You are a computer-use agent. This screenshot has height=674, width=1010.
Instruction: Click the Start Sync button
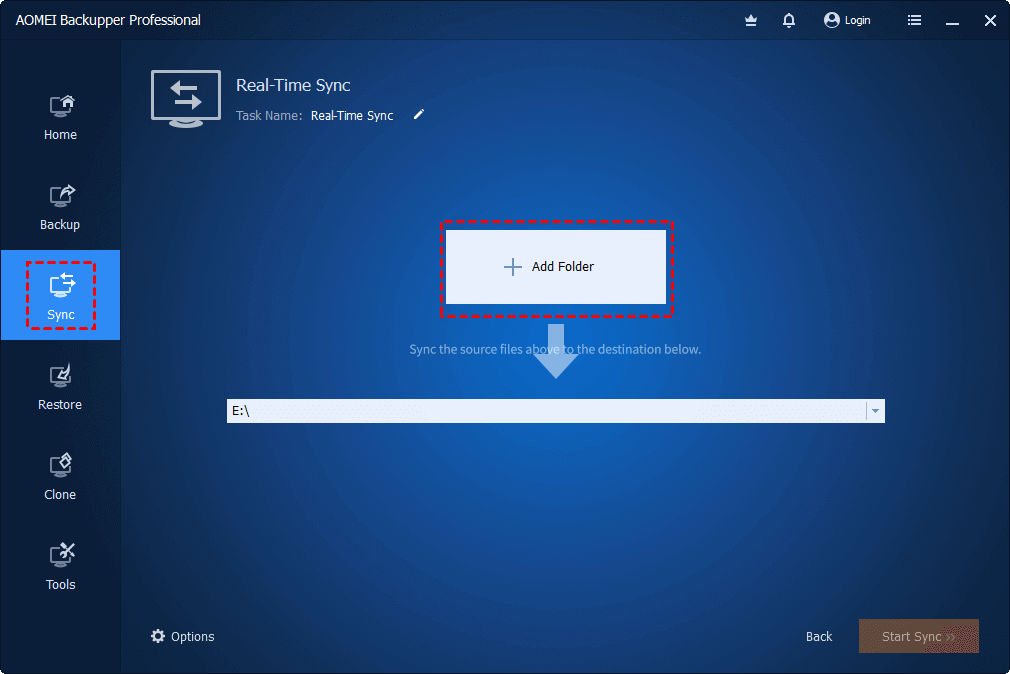coord(919,637)
